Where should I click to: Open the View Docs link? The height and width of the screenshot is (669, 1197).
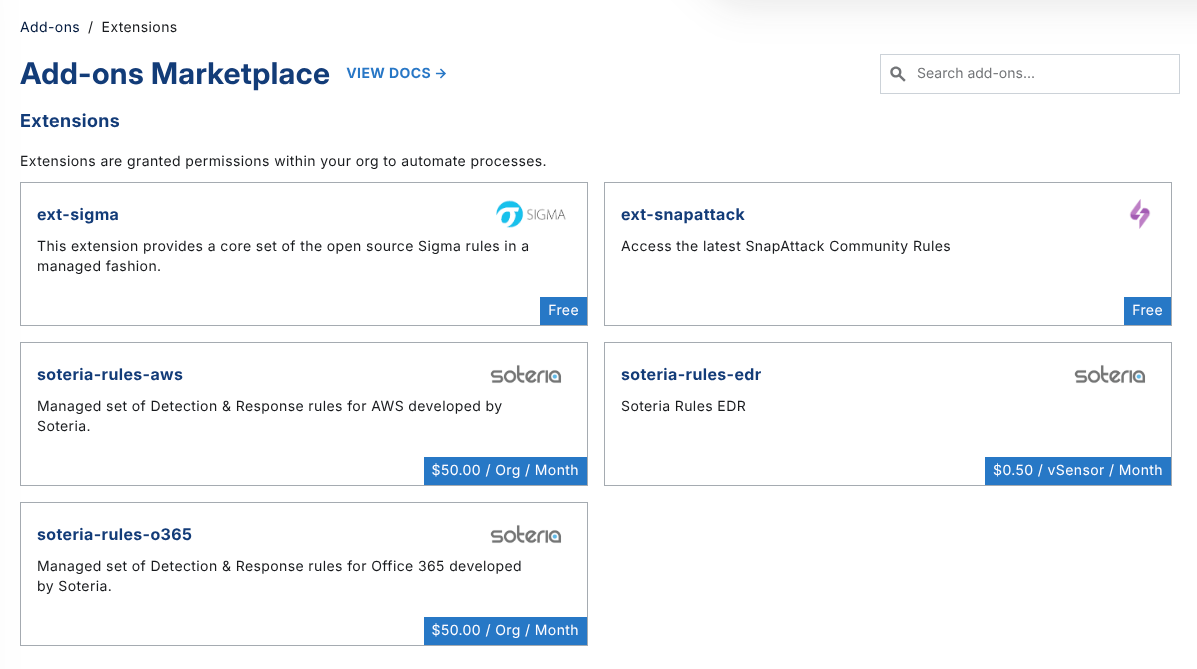(x=396, y=73)
